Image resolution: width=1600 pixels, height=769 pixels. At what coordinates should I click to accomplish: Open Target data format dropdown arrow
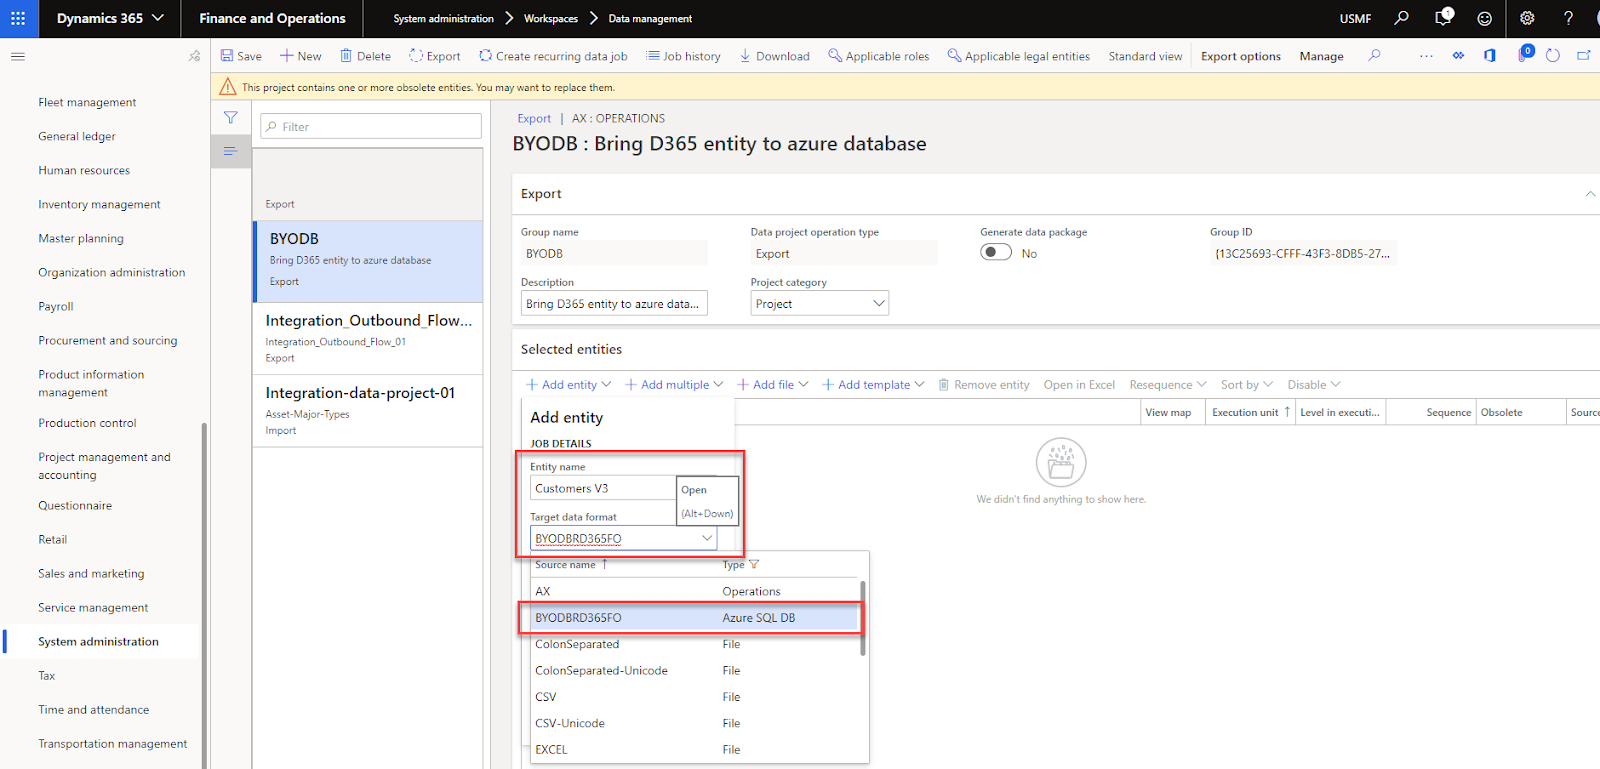pos(707,538)
